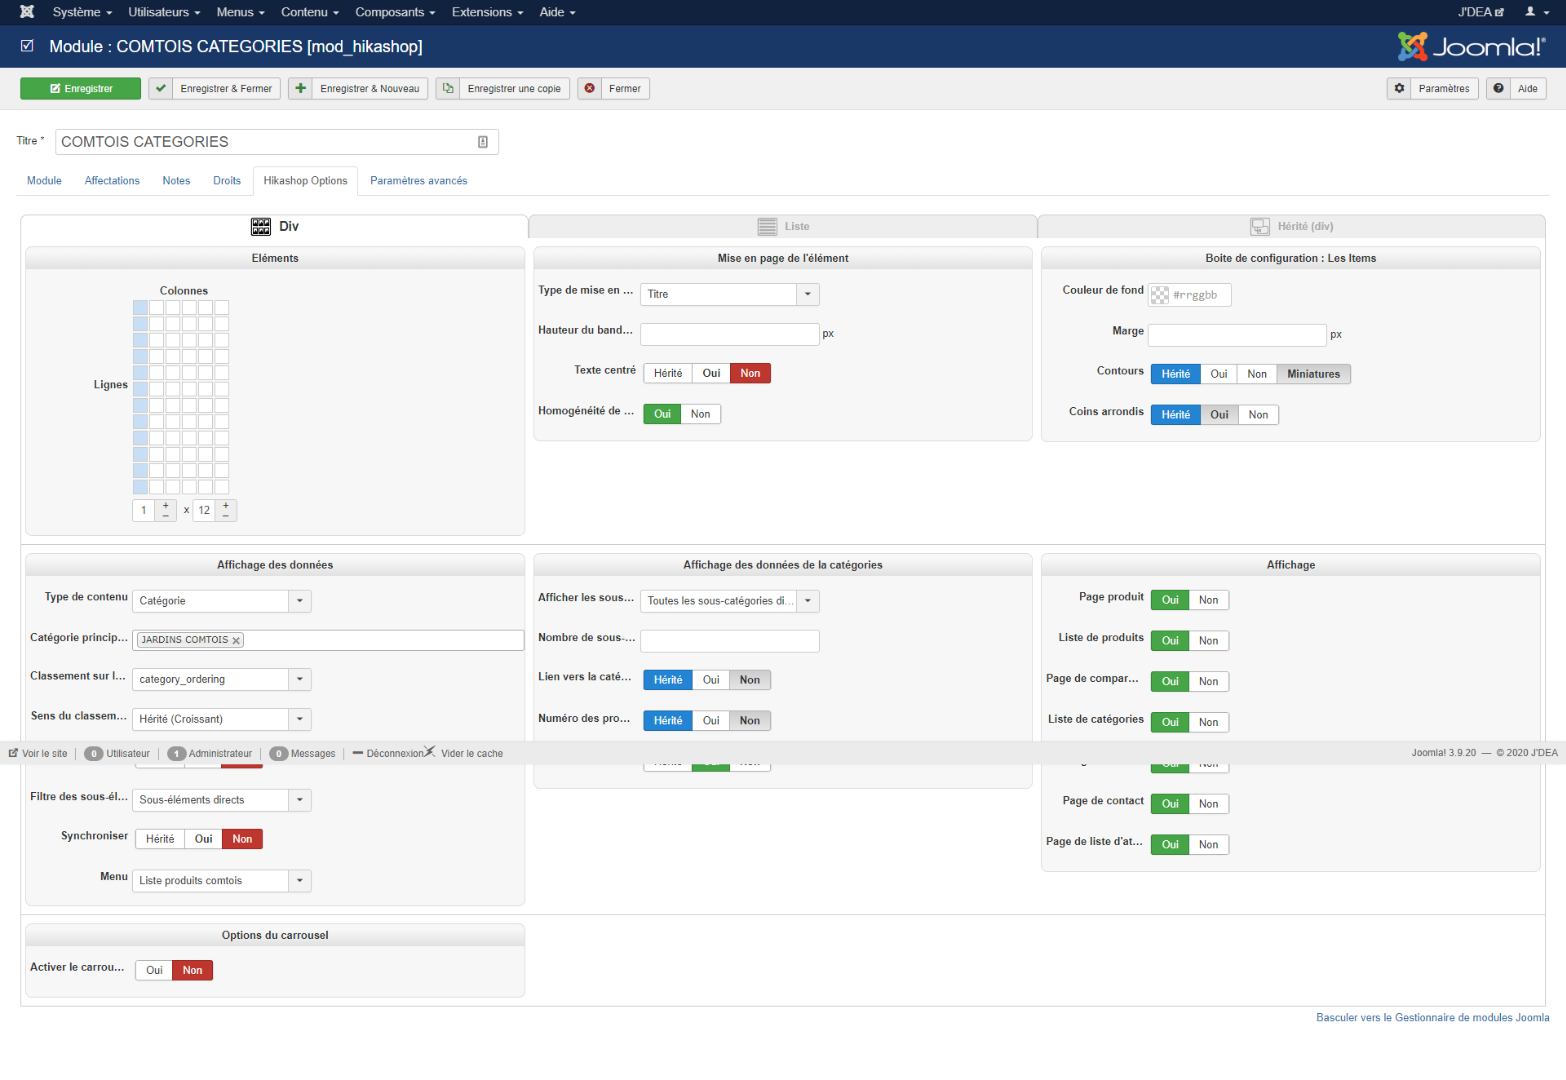The width and height of the screenshot is (1566, 1080).
Task: Follow the Basculer vers le Gestionnaire link
Action: pos(1432,1018)
